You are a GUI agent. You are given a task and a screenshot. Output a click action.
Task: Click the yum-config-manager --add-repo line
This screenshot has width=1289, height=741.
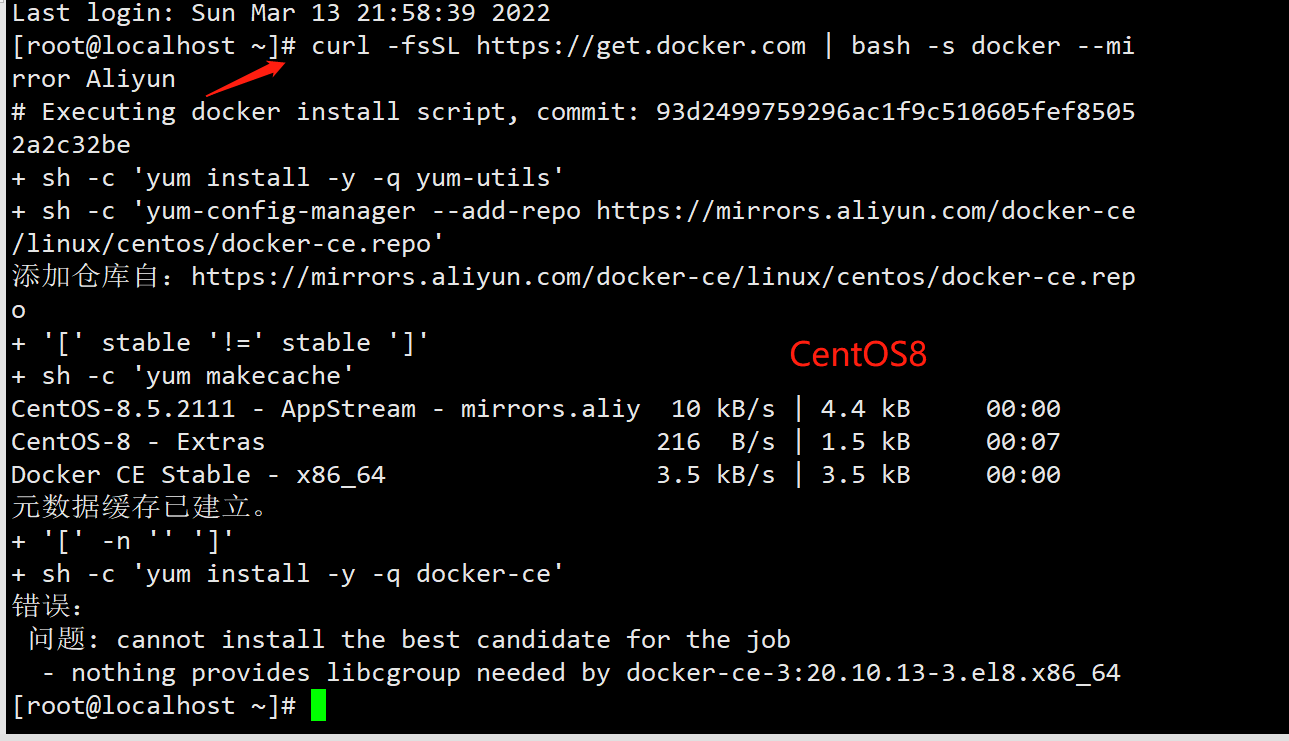(x=573, y=228)
